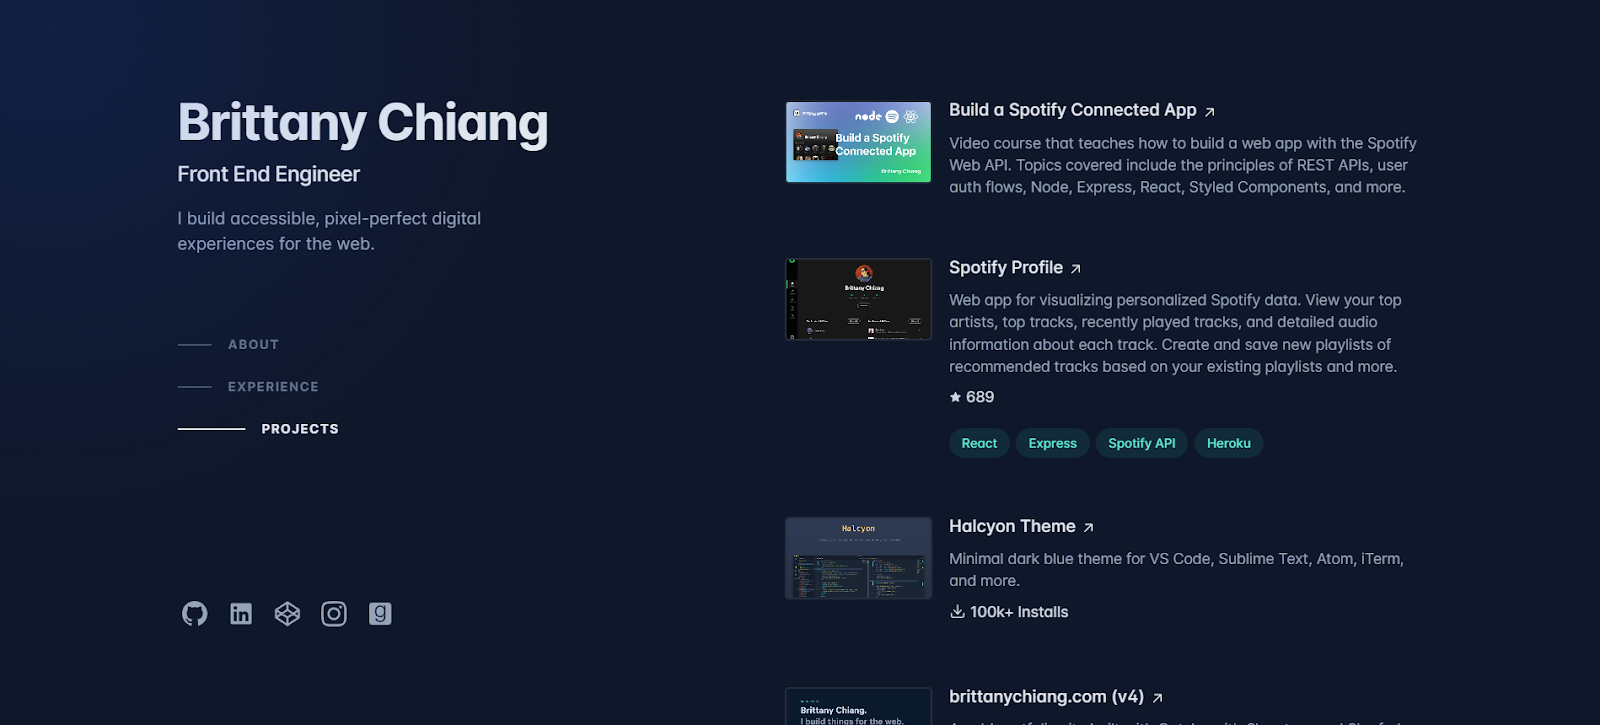
Task: Click arrow icon beside Halcyon Theme
Action: click(1089, 528)
